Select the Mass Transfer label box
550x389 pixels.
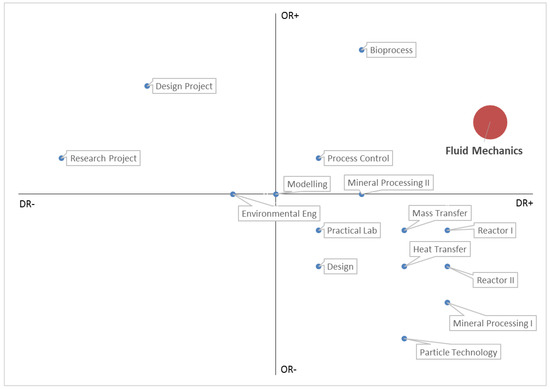click(440, 213)
